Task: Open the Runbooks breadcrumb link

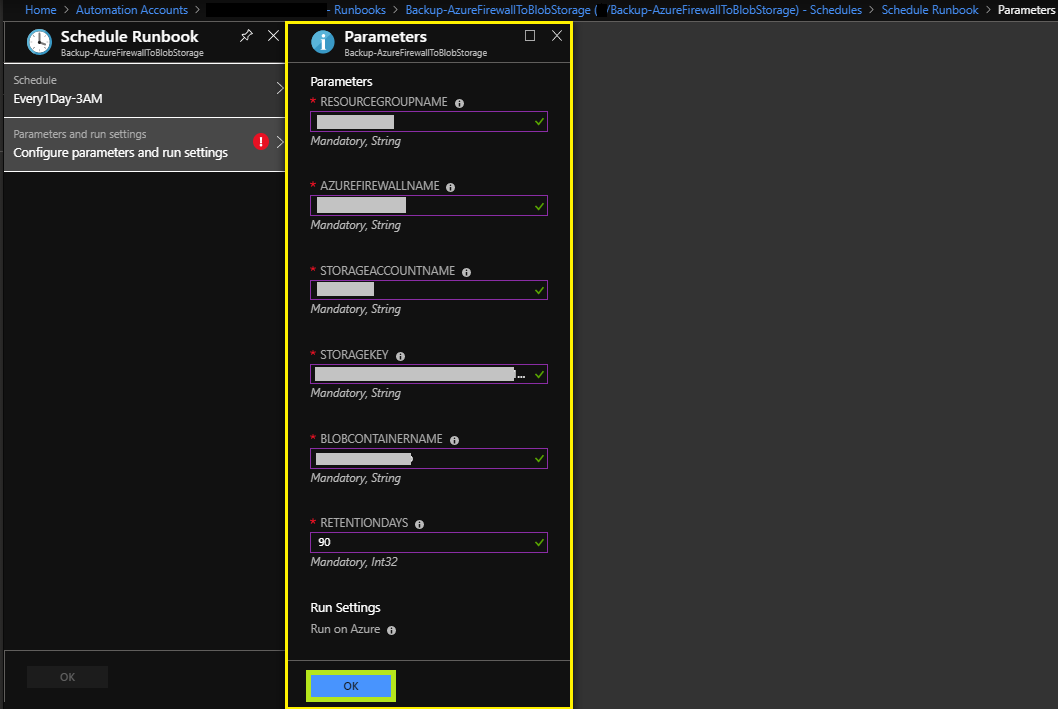Action: pyautogui.click(x=360, y=10)
